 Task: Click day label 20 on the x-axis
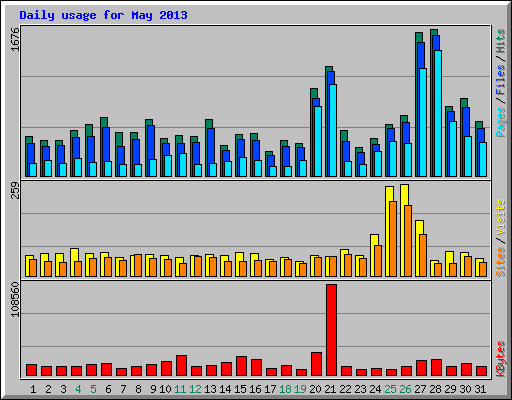point(315,389)
